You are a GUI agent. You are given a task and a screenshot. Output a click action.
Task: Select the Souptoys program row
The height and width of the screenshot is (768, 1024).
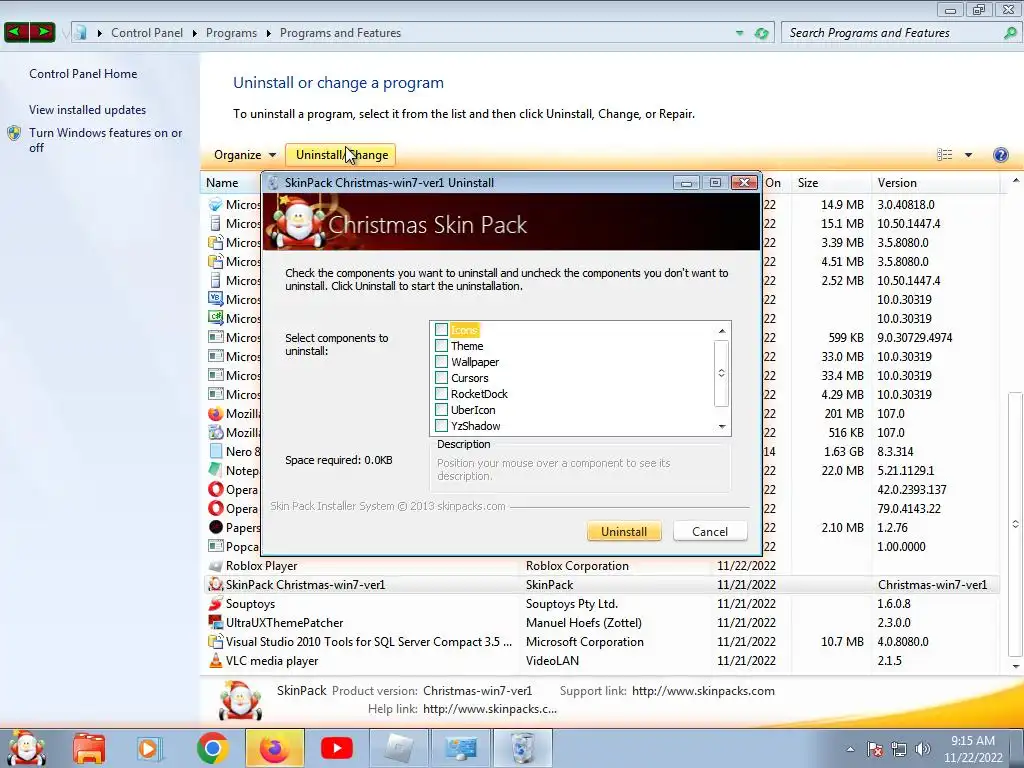pos(601,603)
